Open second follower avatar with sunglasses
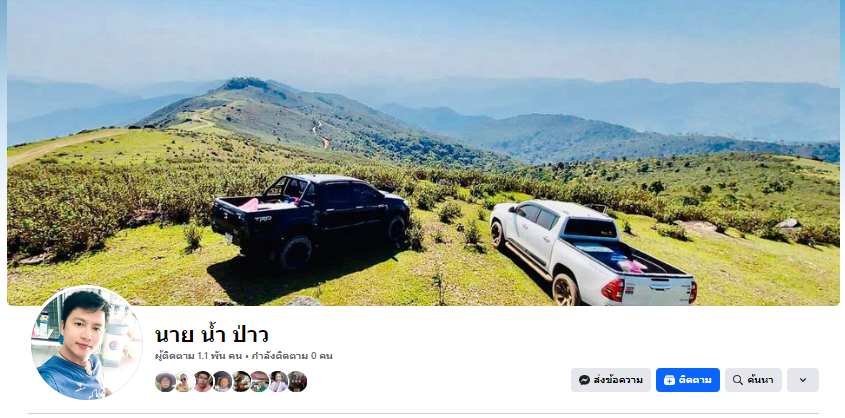The height and width of the screenshot is (418, 845). pyautogui.click(x=184, y=381)
